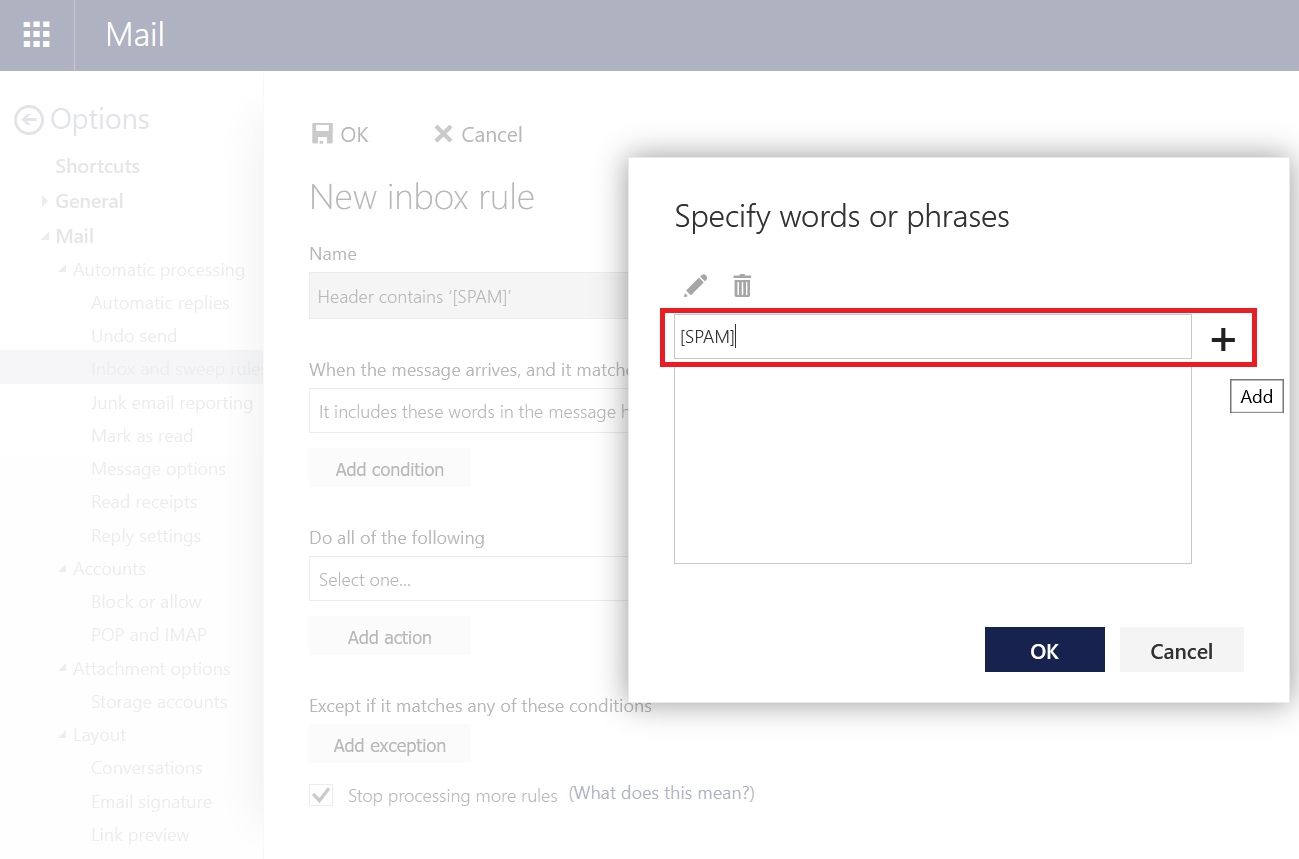Go to Email signature settings
The height and width of the screenshot is (859, 1299).
[x=151, y=802]
